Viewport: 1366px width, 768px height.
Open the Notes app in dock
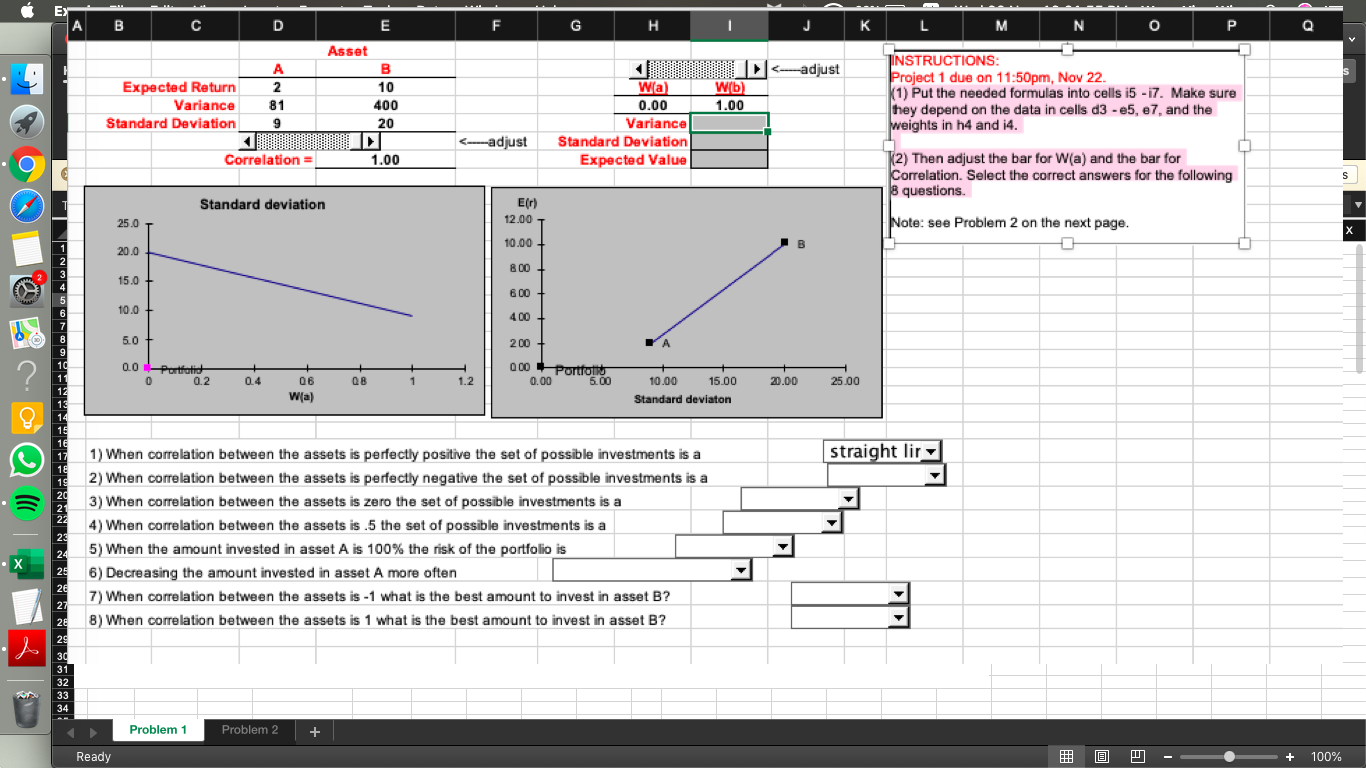[x=28, y=249]
